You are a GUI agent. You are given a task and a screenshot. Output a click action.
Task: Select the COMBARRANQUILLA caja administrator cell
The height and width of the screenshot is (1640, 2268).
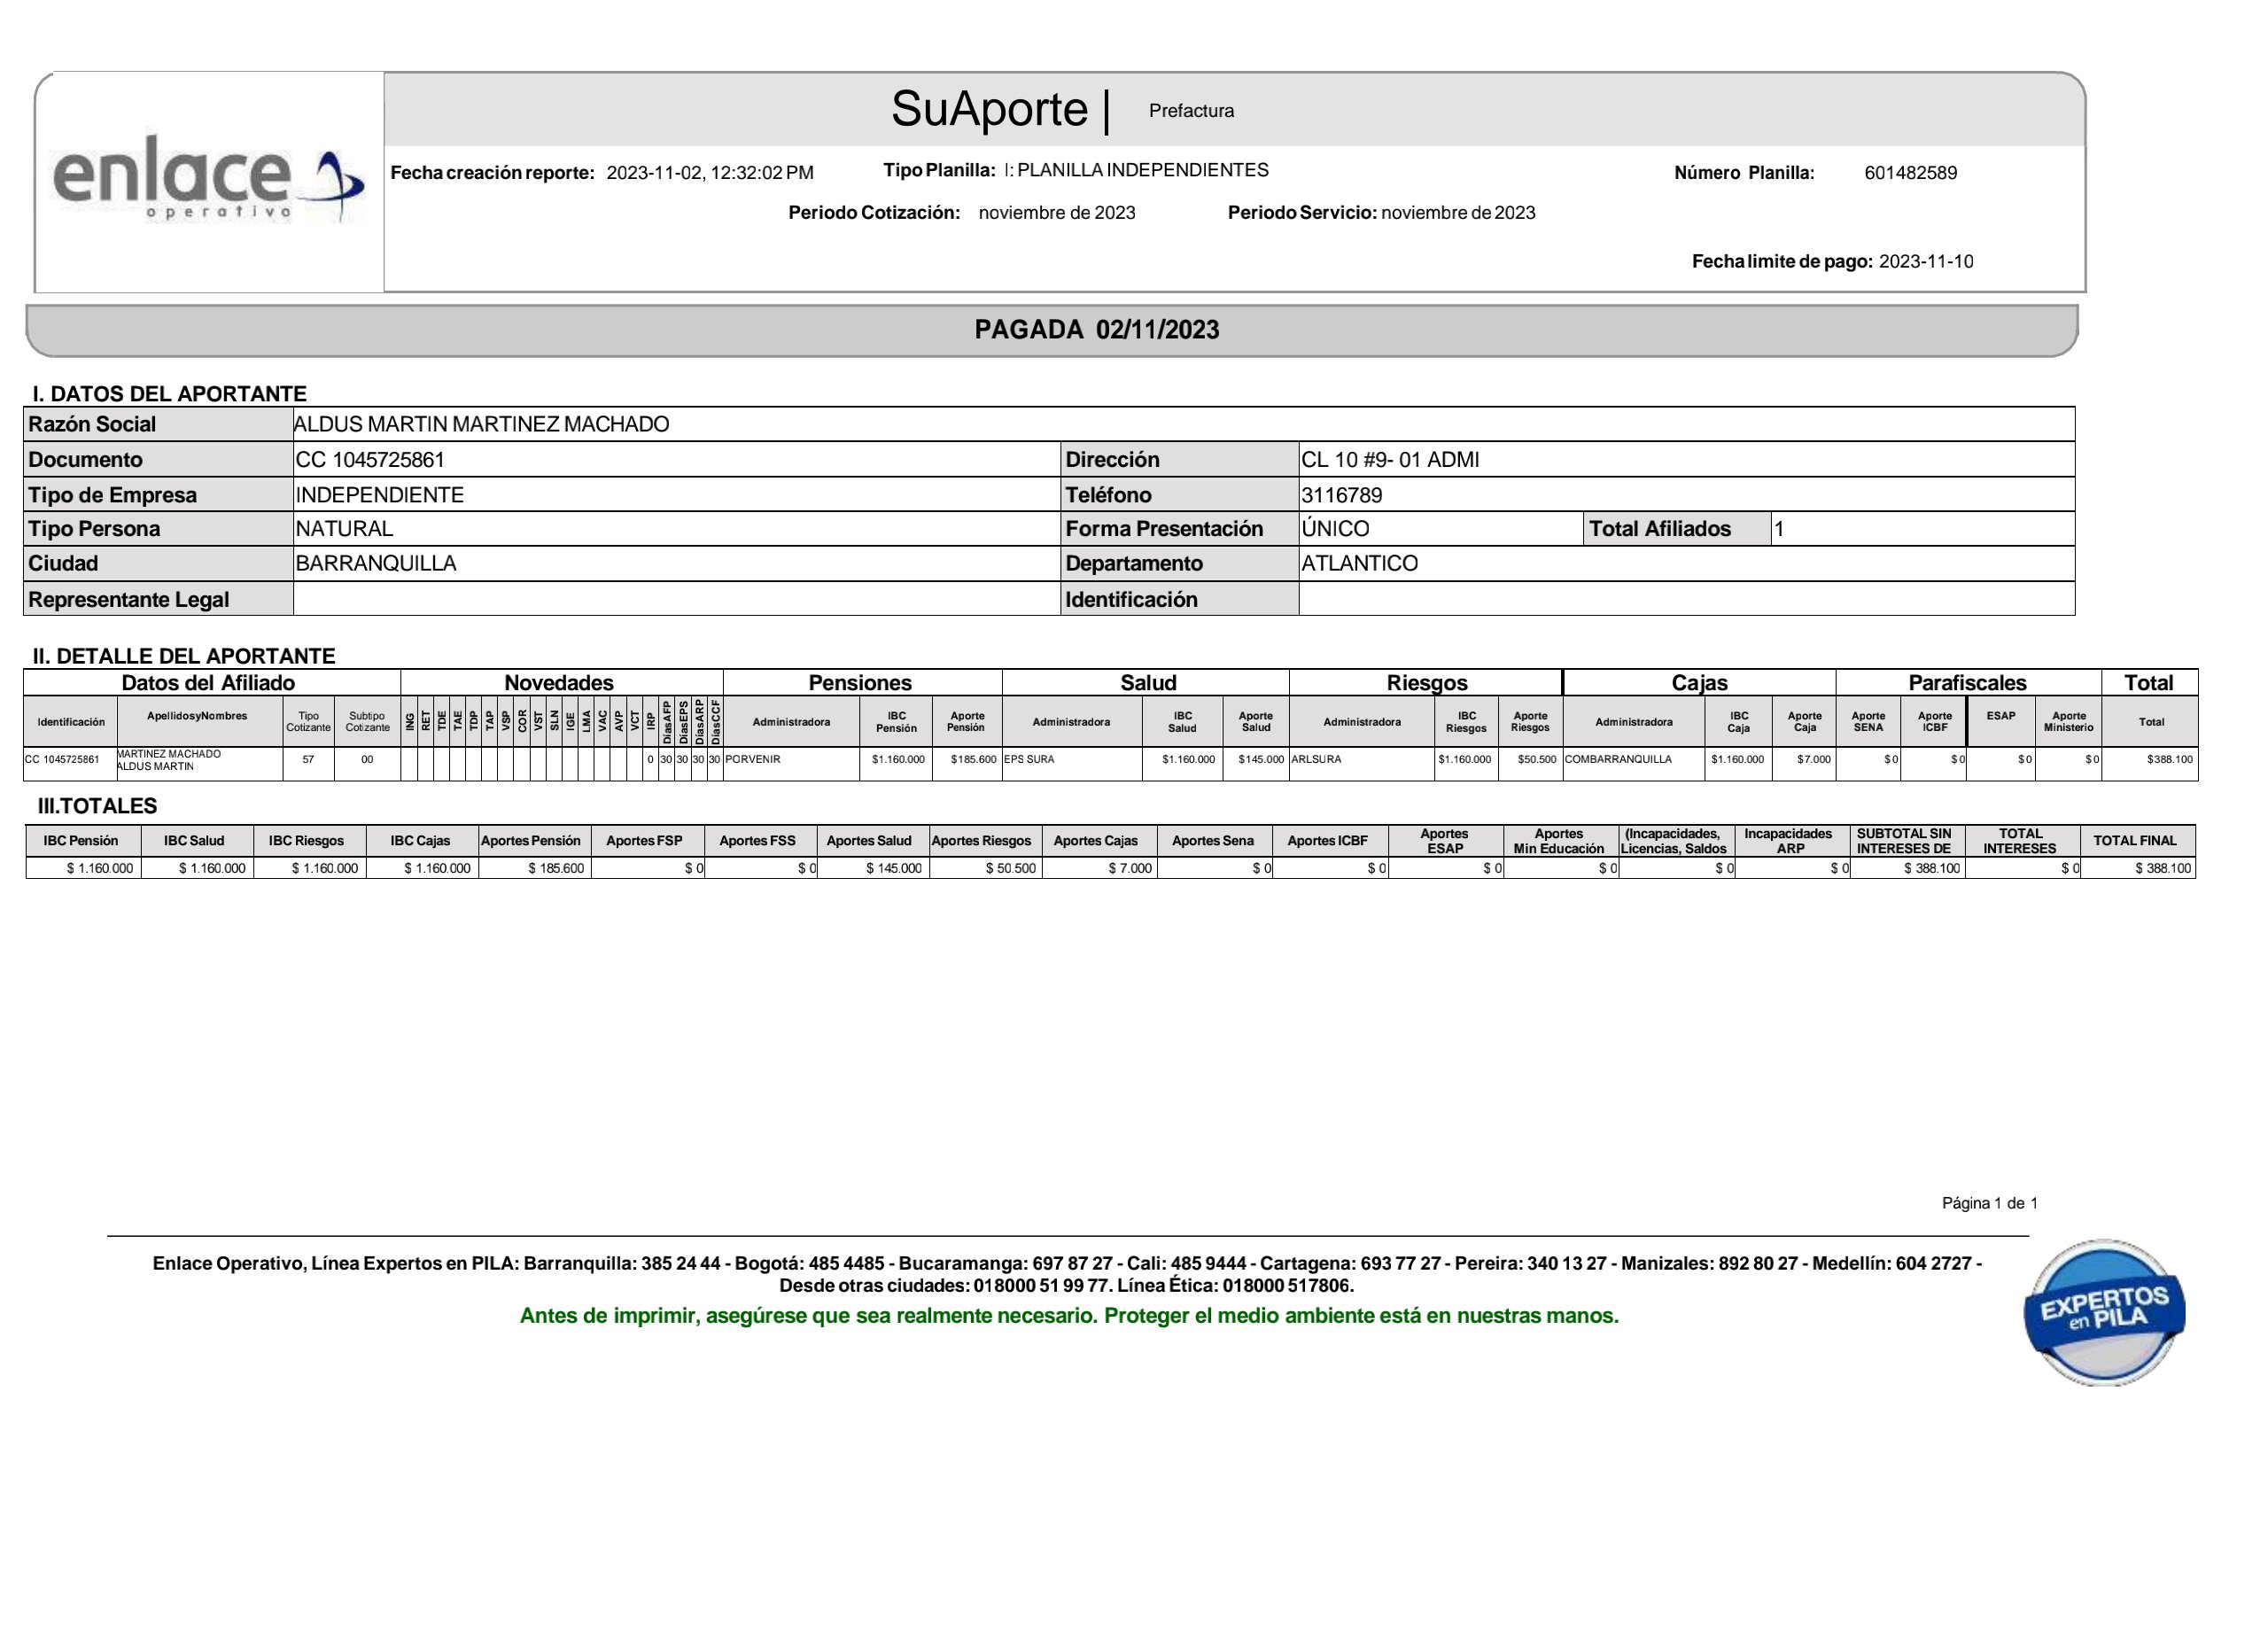[1617, 760]
